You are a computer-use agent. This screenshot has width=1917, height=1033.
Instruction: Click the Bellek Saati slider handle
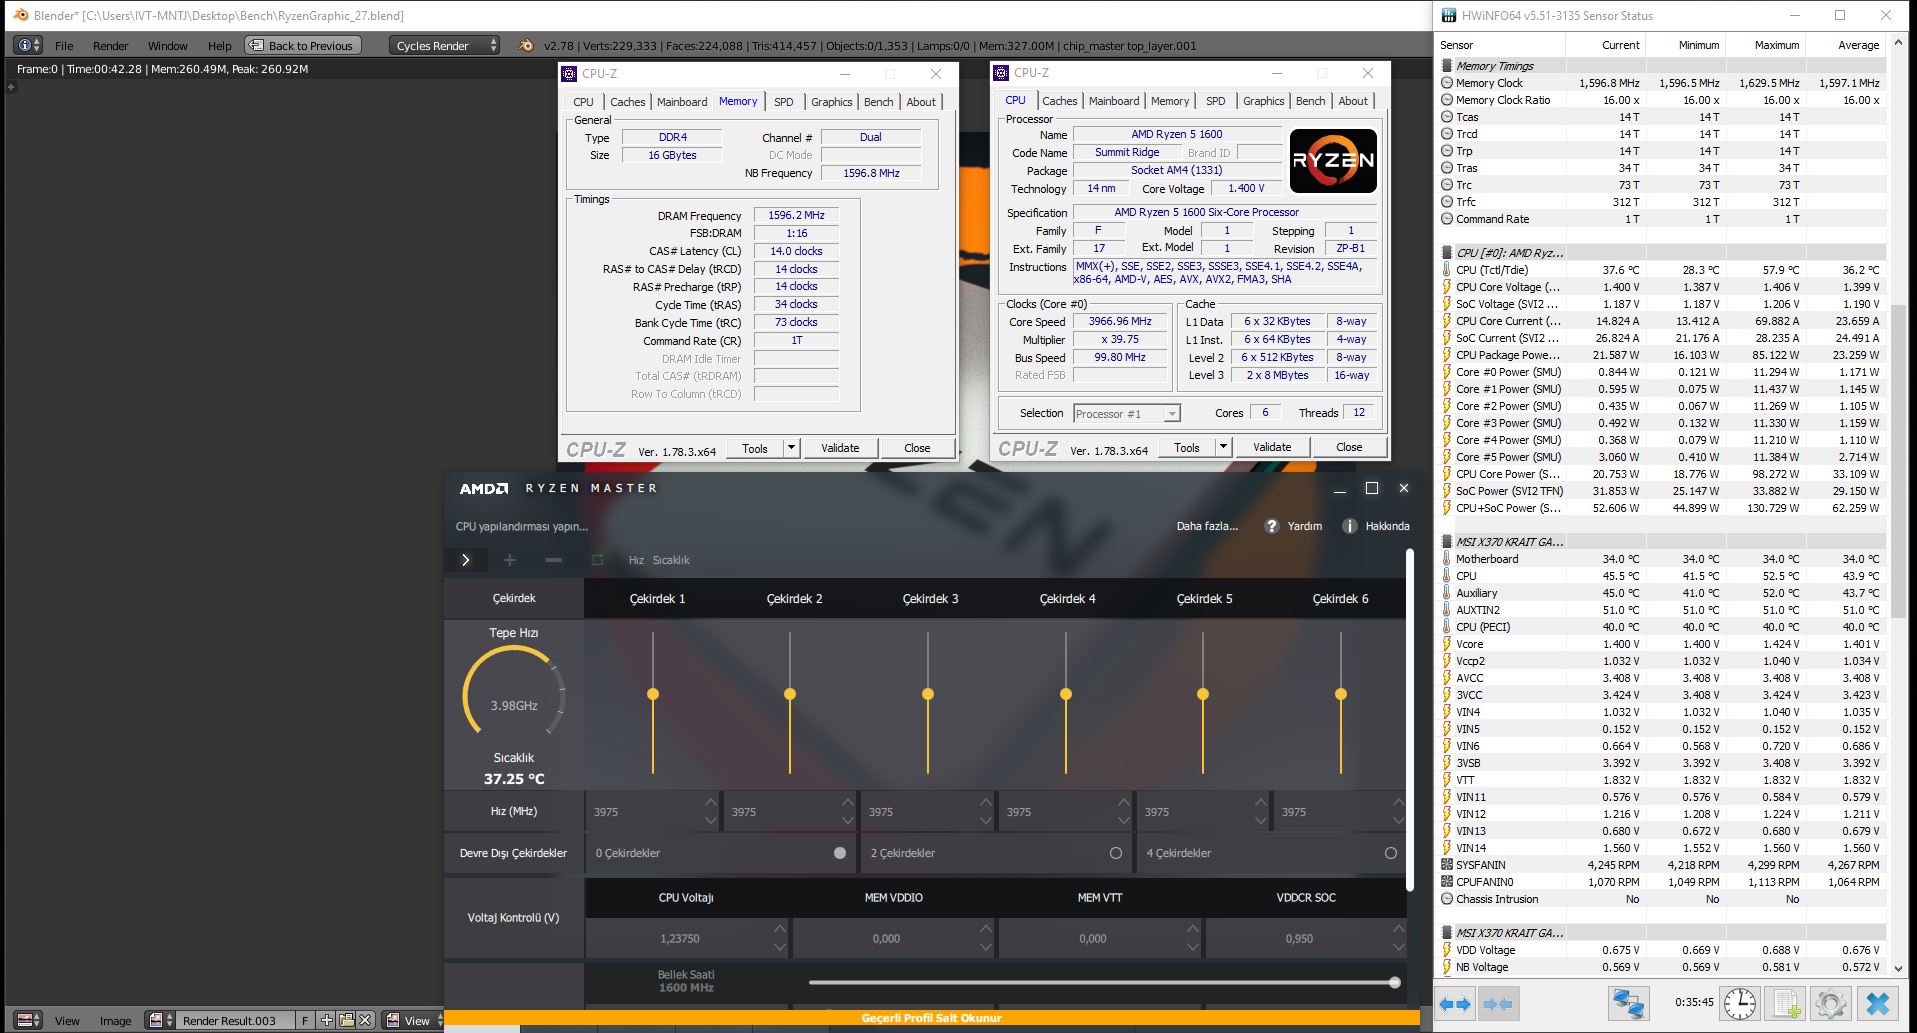click(1394, 983)
